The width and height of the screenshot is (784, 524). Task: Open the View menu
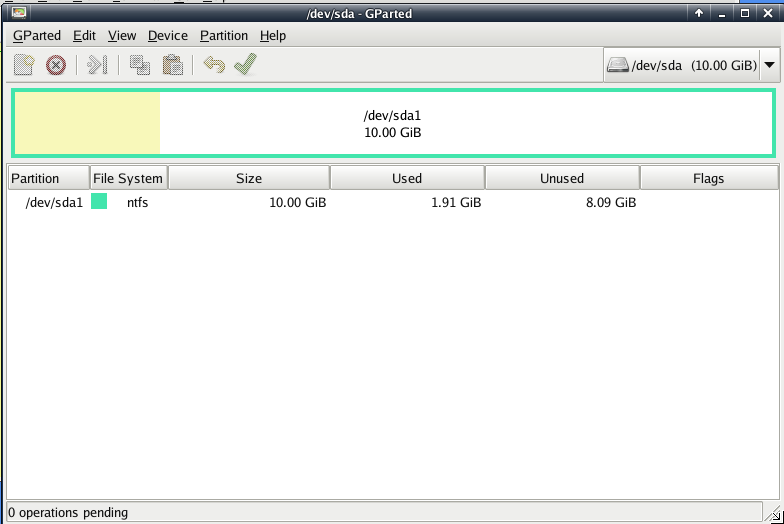[x=122, y=35]
